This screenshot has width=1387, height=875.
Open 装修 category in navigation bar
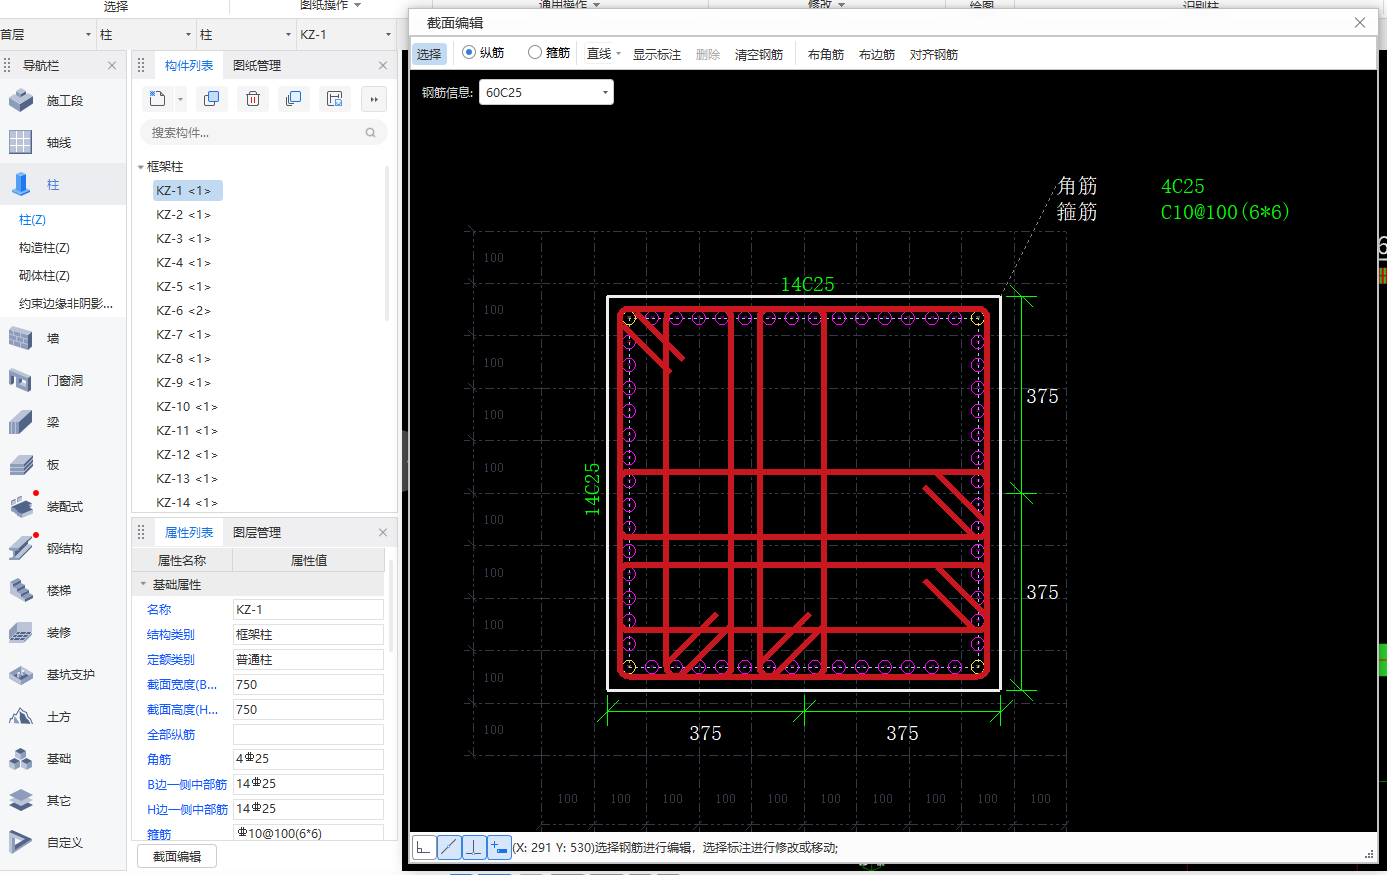coord(59,633)
